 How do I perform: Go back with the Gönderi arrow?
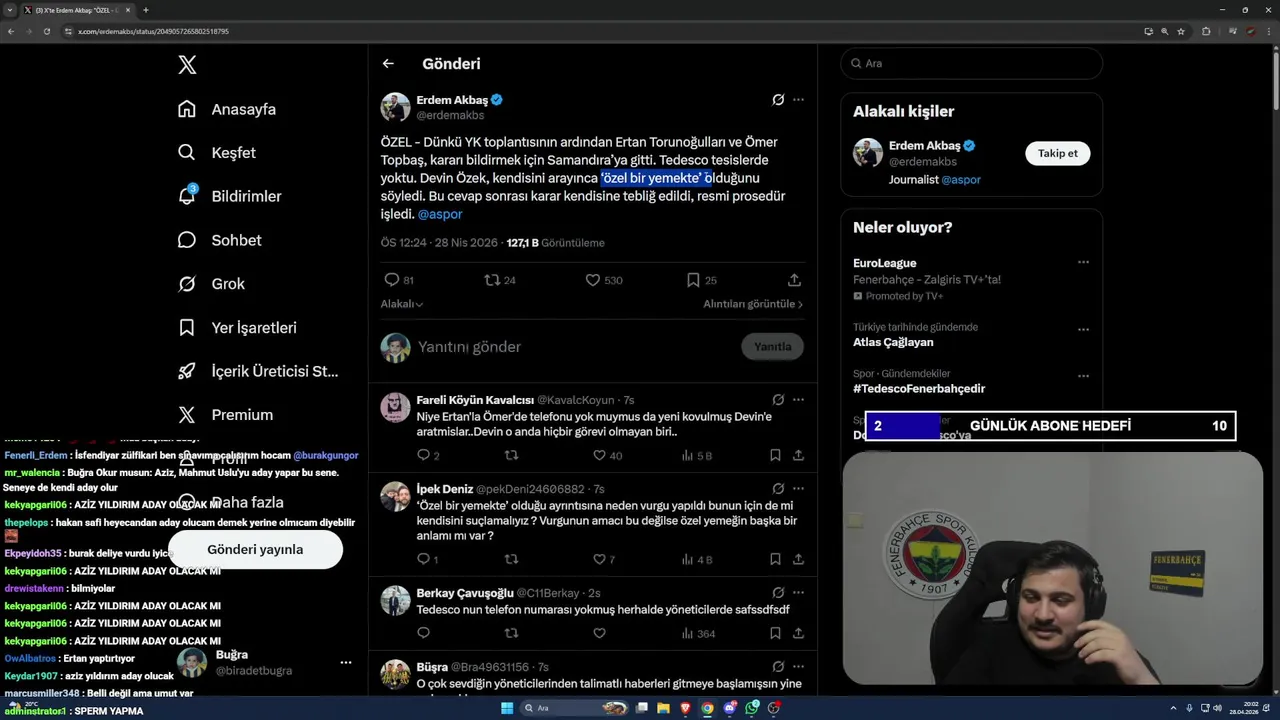388,64
